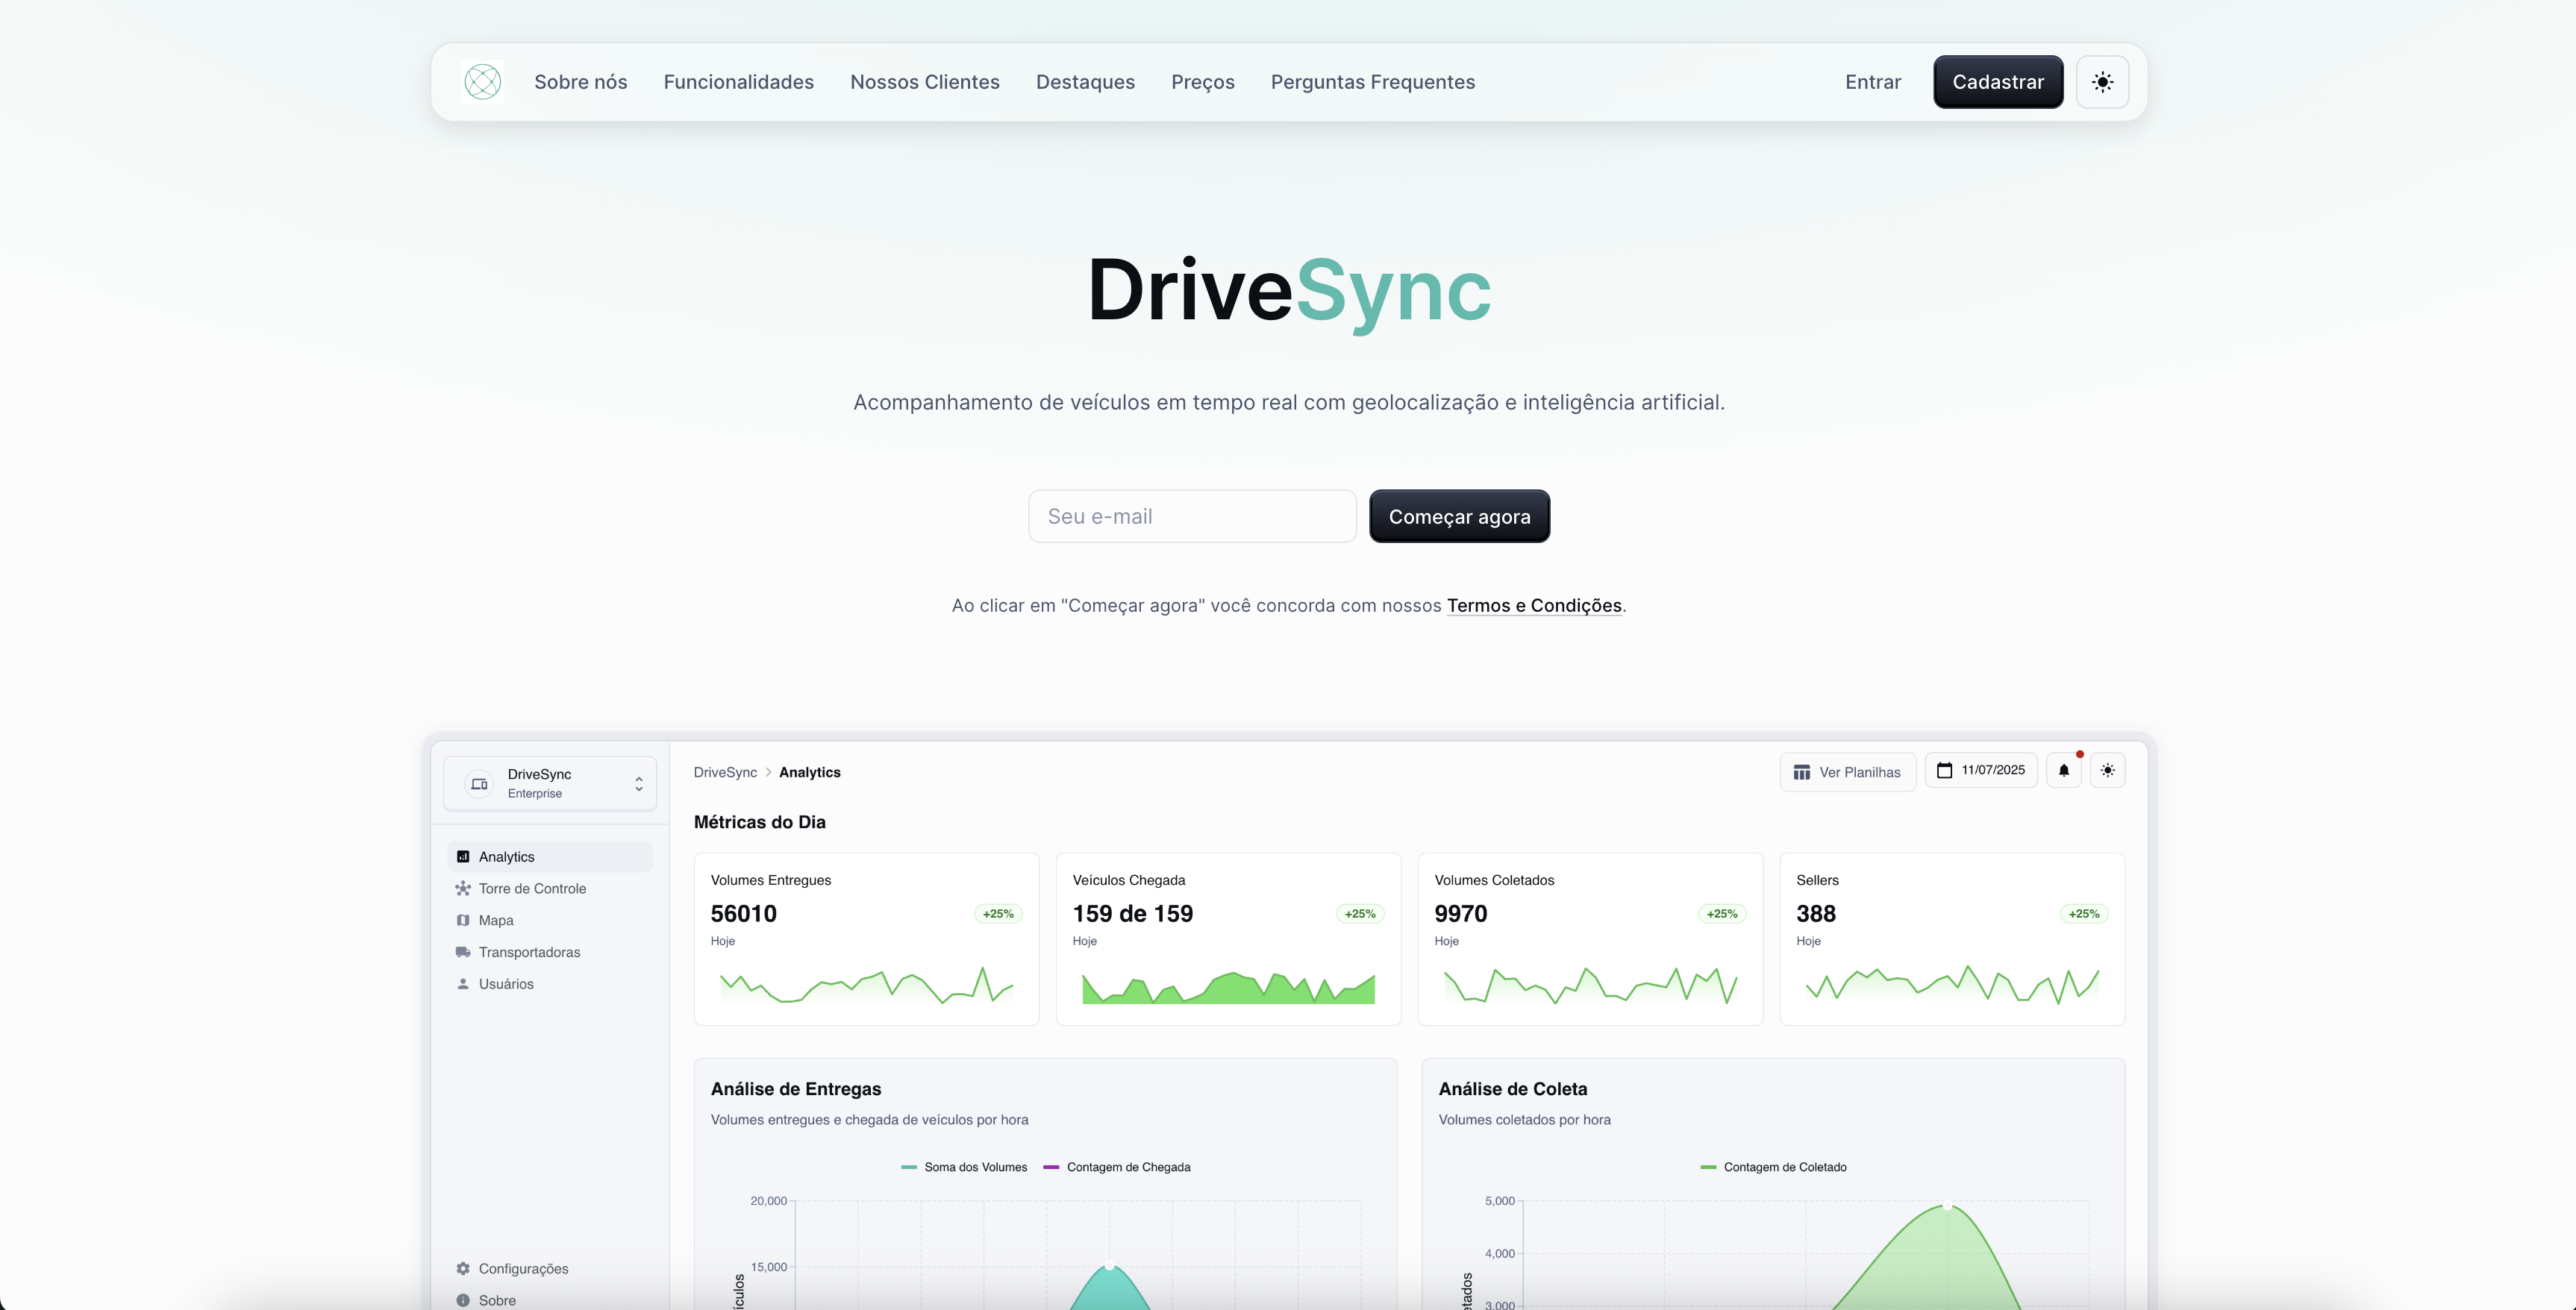
Task: Go to the Preços nav item
Action: (x=1202, y=82)
